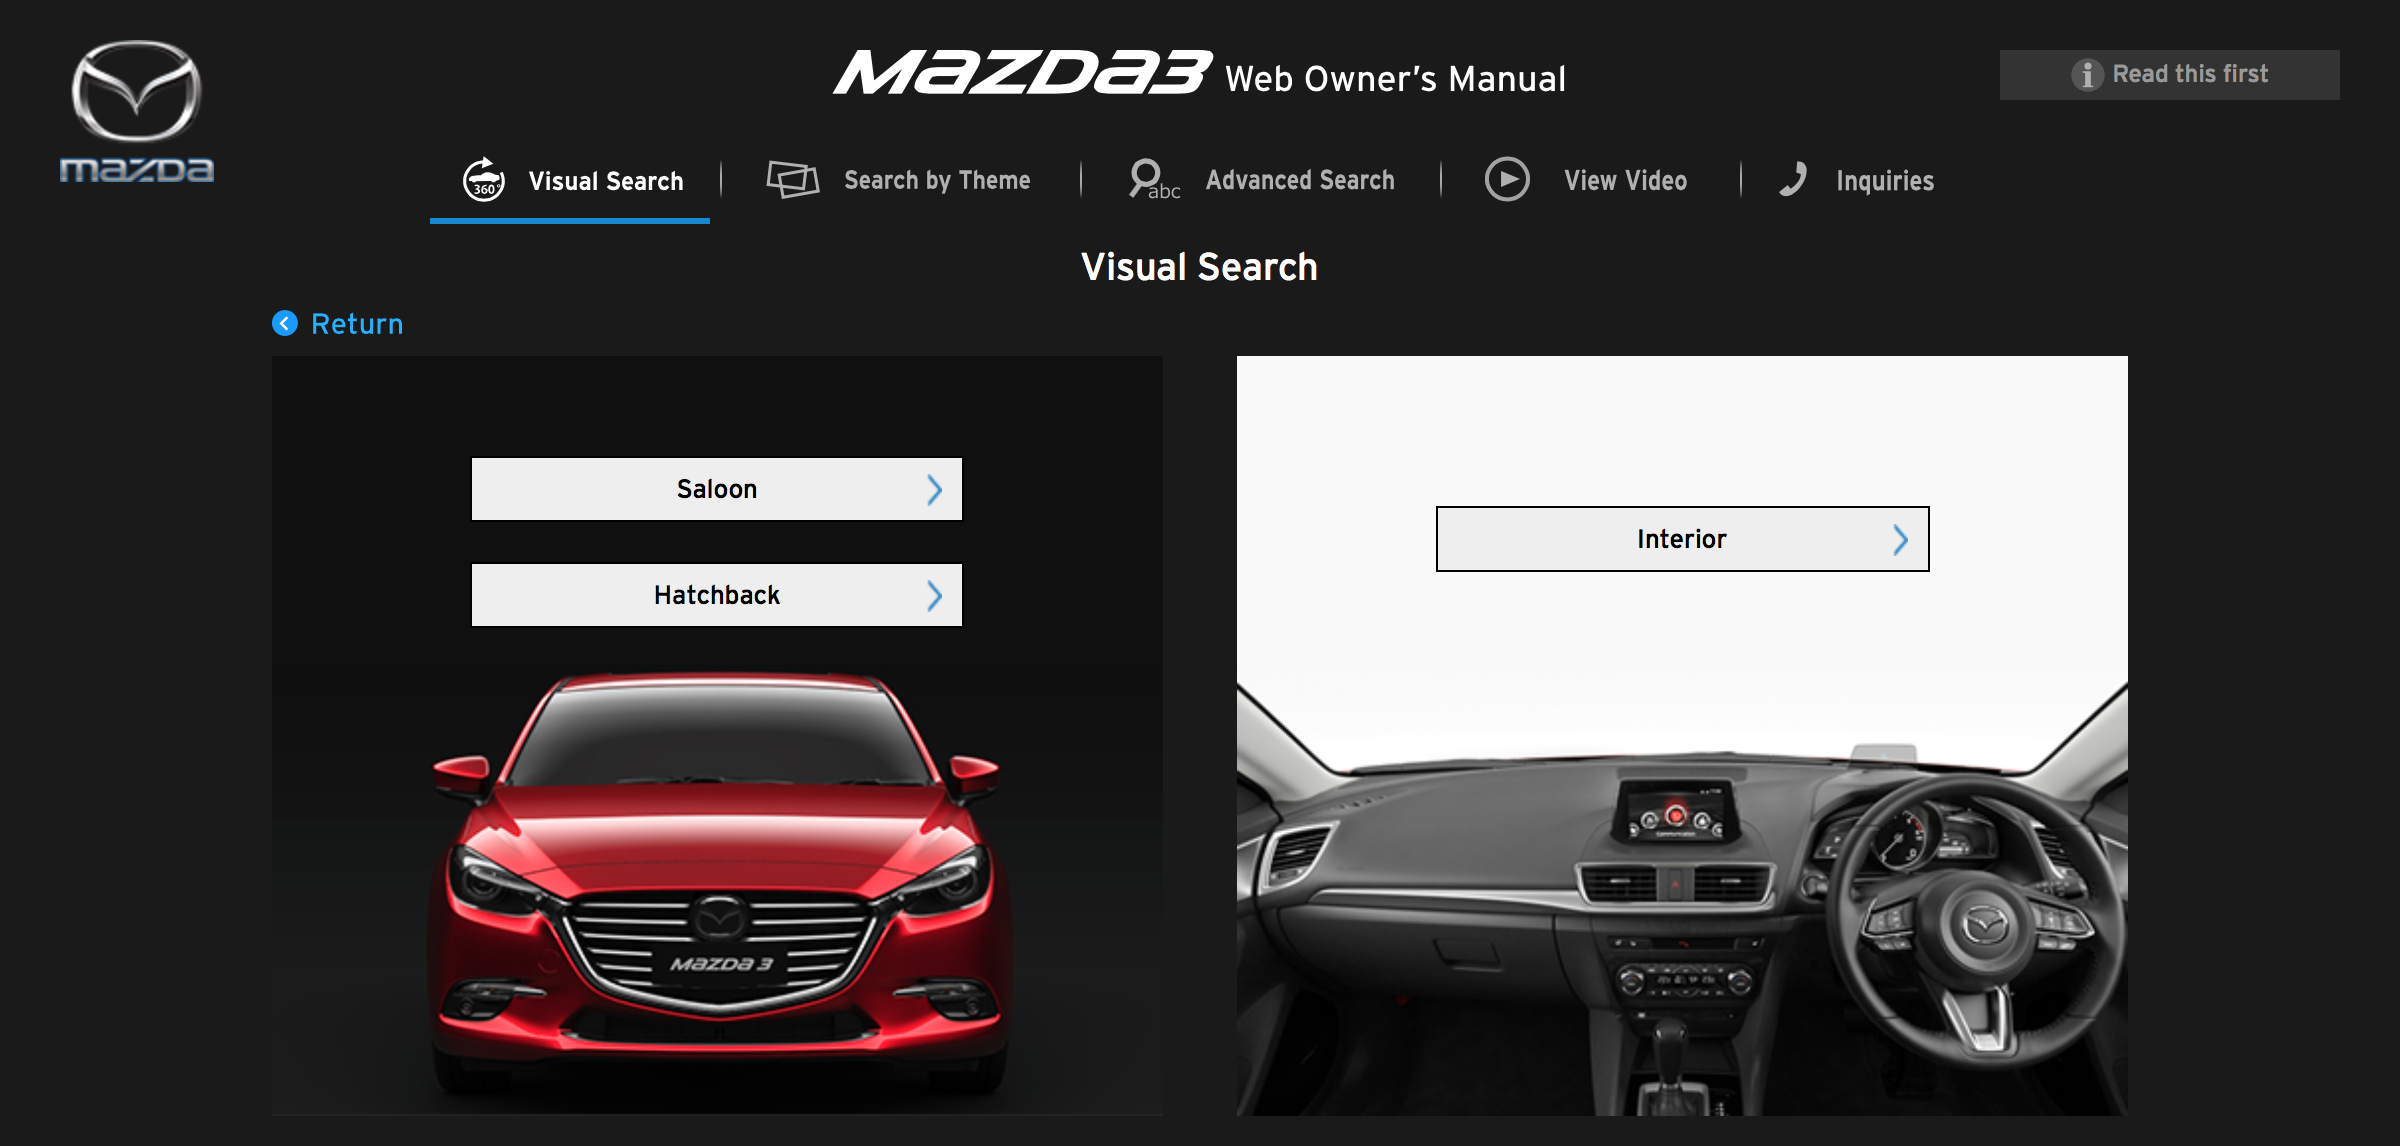Click the chevron on the Interior button
2400x1146 pixels.
tap(1900, 540)
